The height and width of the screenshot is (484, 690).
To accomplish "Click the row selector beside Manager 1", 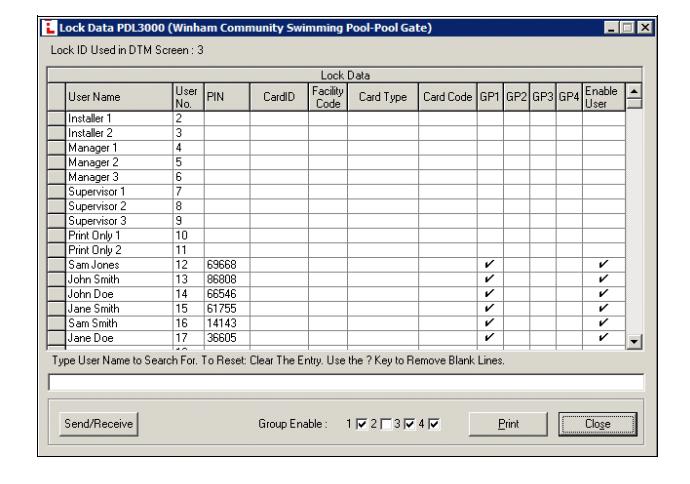I will (56, 147).
